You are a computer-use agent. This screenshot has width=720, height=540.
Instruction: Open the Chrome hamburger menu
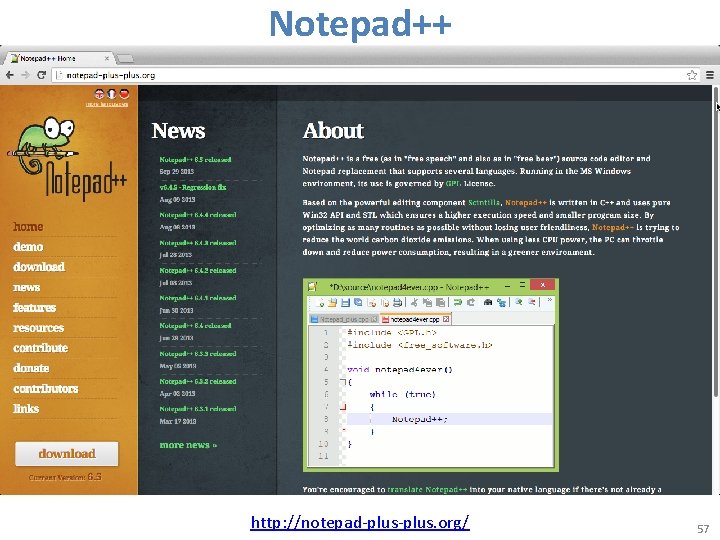pos(710,75)
